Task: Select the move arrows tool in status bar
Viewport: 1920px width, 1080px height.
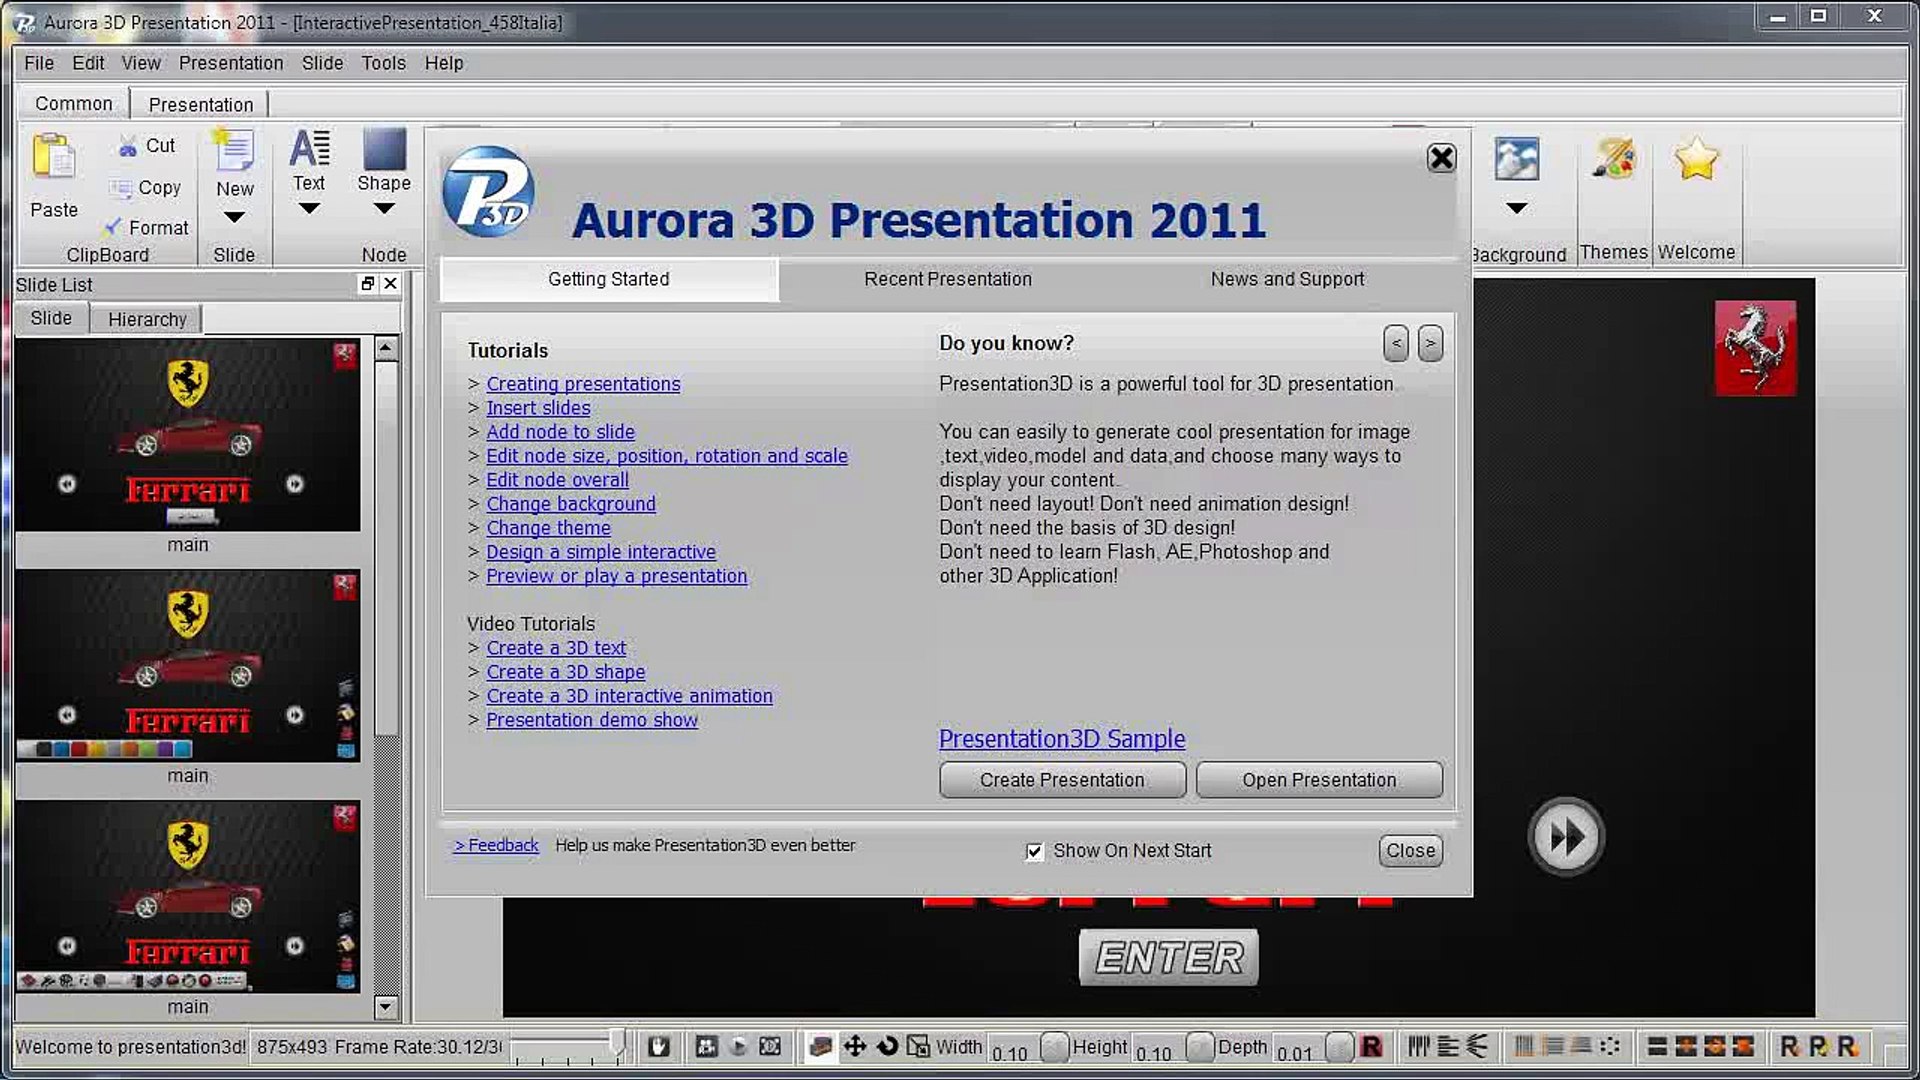Action: 854,1046
